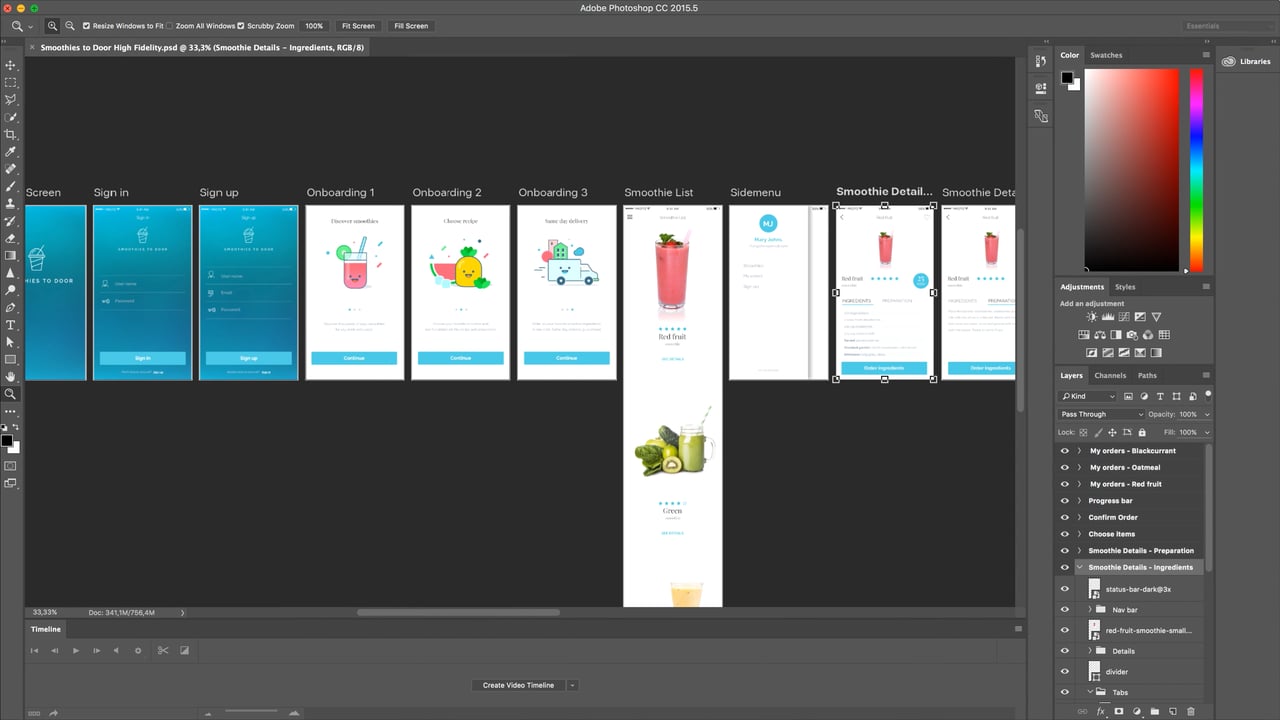Click the Fit Screen button
This screenshot has height=720, width=1280.
tap(358, 26)
